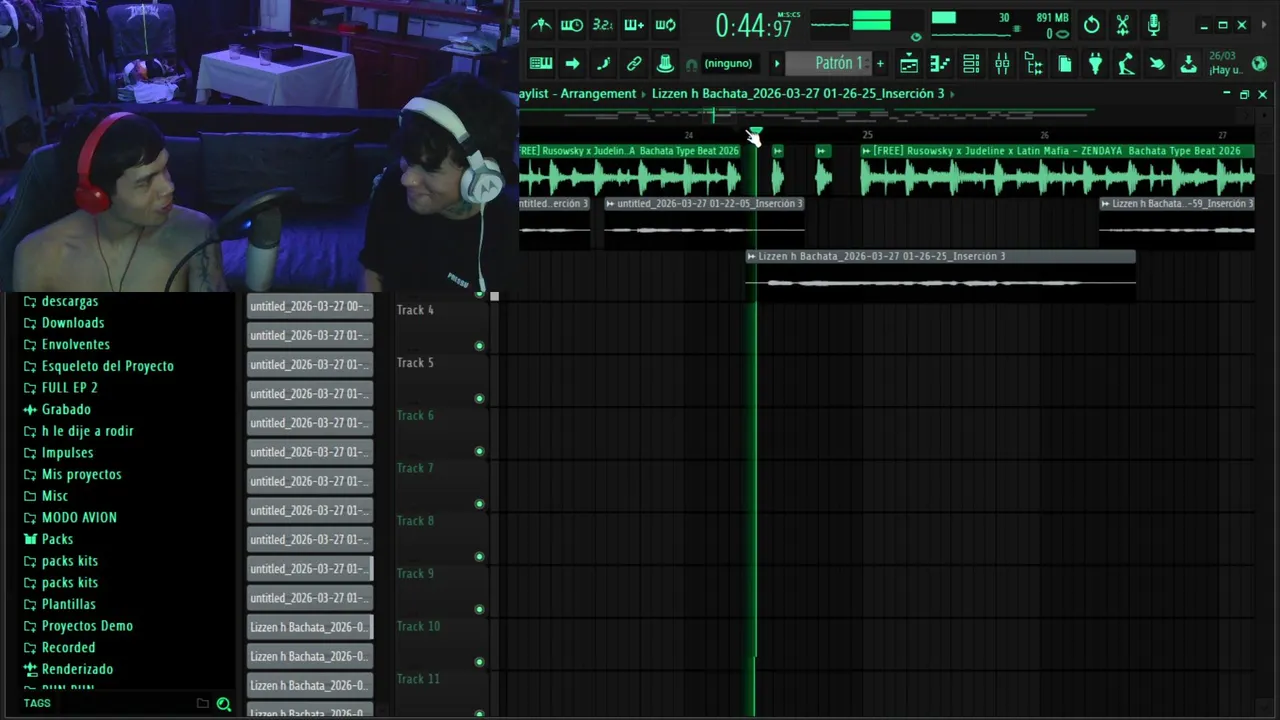Click the download tray icon
The width and height of the screenshot is (1280, 720).
click(x=1188, y=64)
